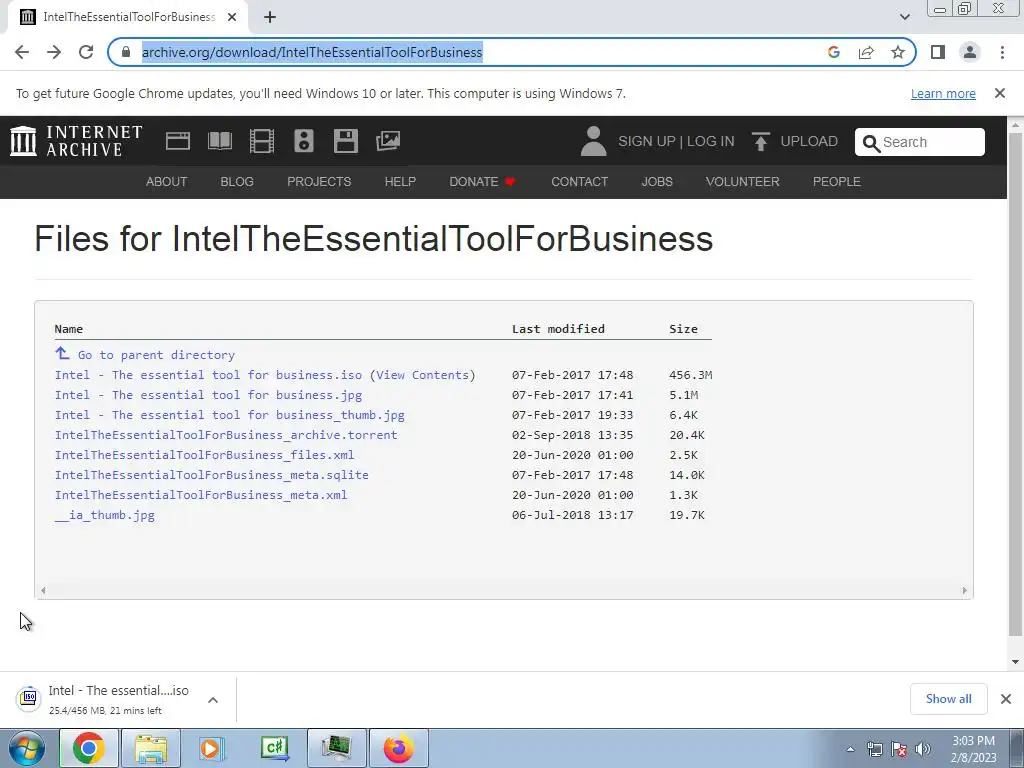The image size is (1024, 768).
Task: Click Show all downloads
Action: [x=948, y=699]
